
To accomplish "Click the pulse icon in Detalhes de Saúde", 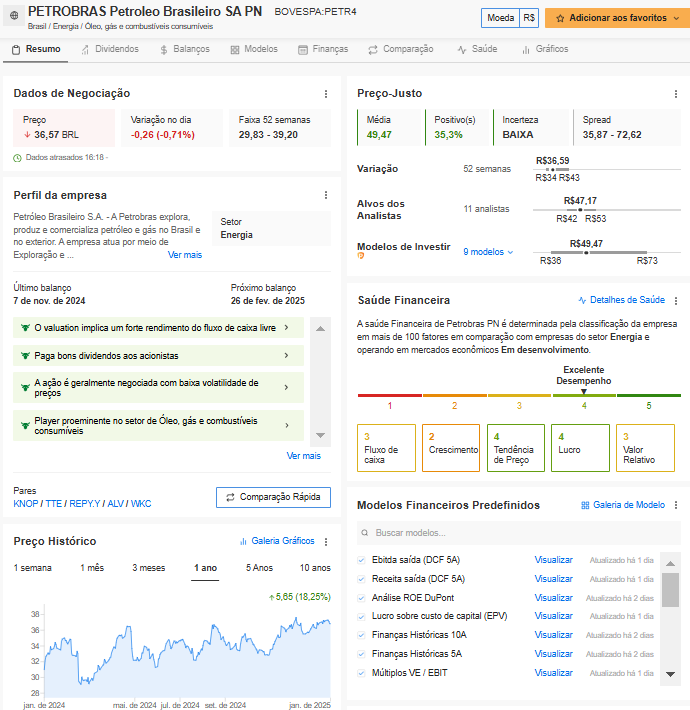I will click(x=582, y=300).
